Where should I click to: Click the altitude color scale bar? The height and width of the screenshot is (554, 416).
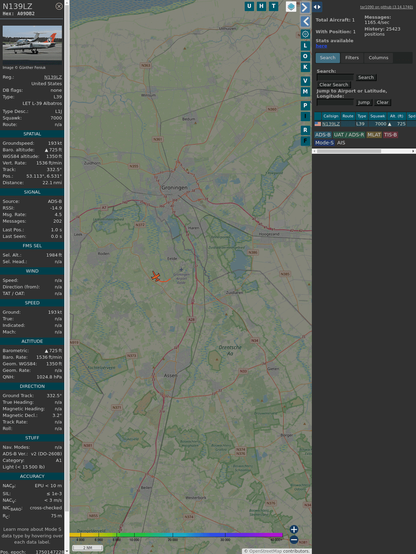(x=176, y=535)
